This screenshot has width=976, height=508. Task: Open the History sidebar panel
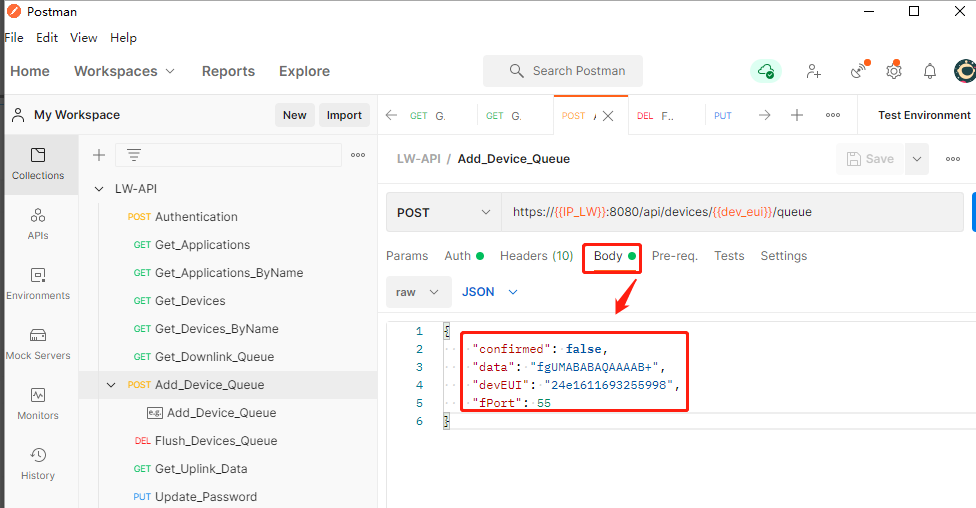coord(38,464)
